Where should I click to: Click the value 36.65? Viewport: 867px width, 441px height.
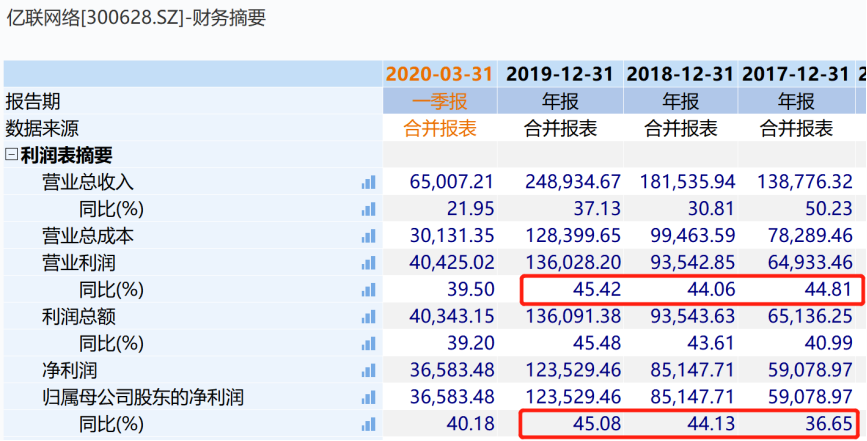[x=828, y=424]
